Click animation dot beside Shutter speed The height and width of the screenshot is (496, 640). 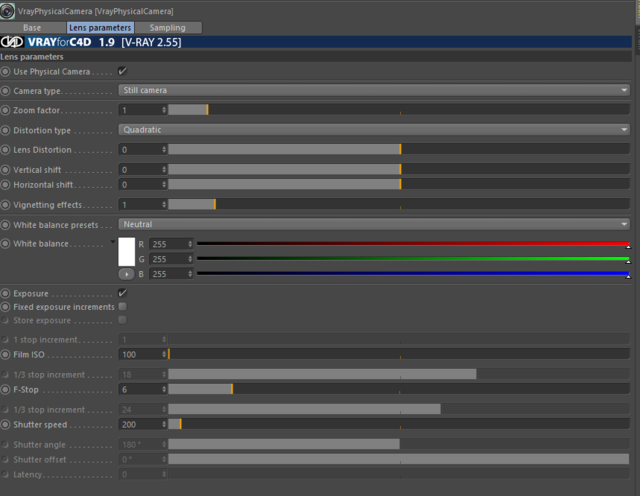pos(5,425)
